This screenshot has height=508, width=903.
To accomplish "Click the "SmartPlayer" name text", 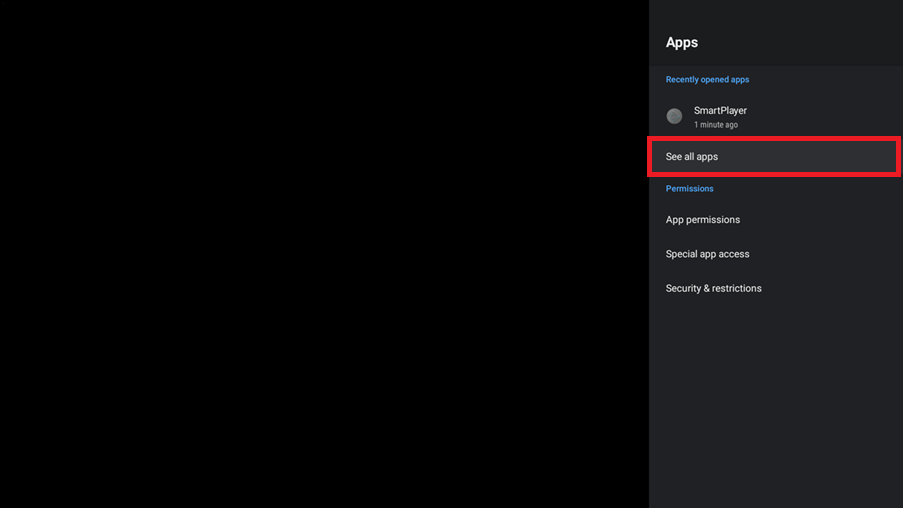I will click(x=720, y=110).
